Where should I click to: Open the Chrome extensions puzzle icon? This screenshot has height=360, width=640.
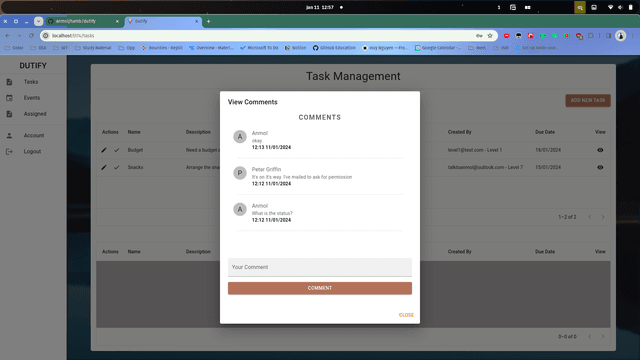pyautogui.click(x=591, y=36)
